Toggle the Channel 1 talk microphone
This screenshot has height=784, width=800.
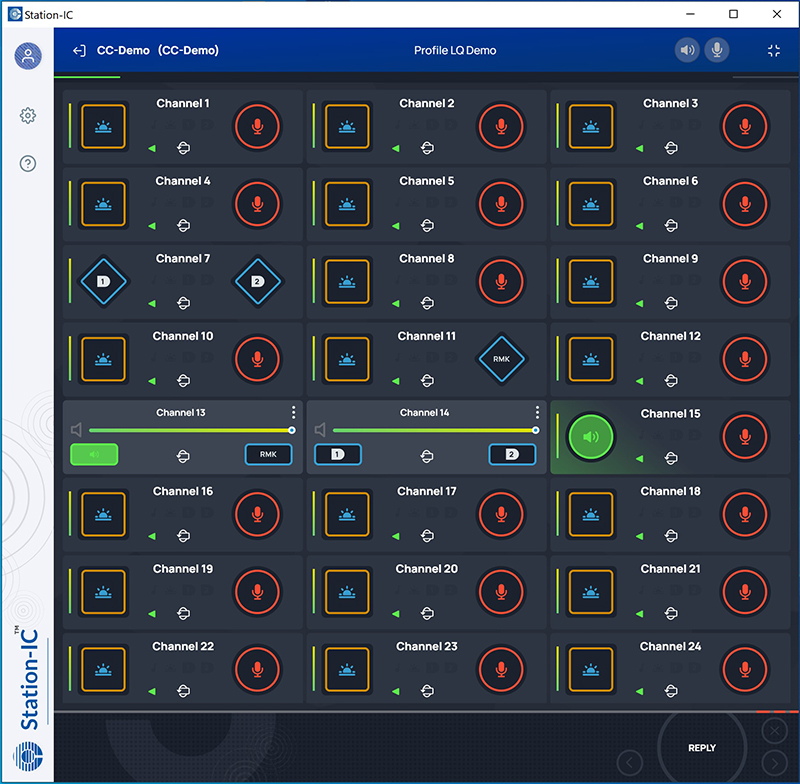tap(258, 127)
